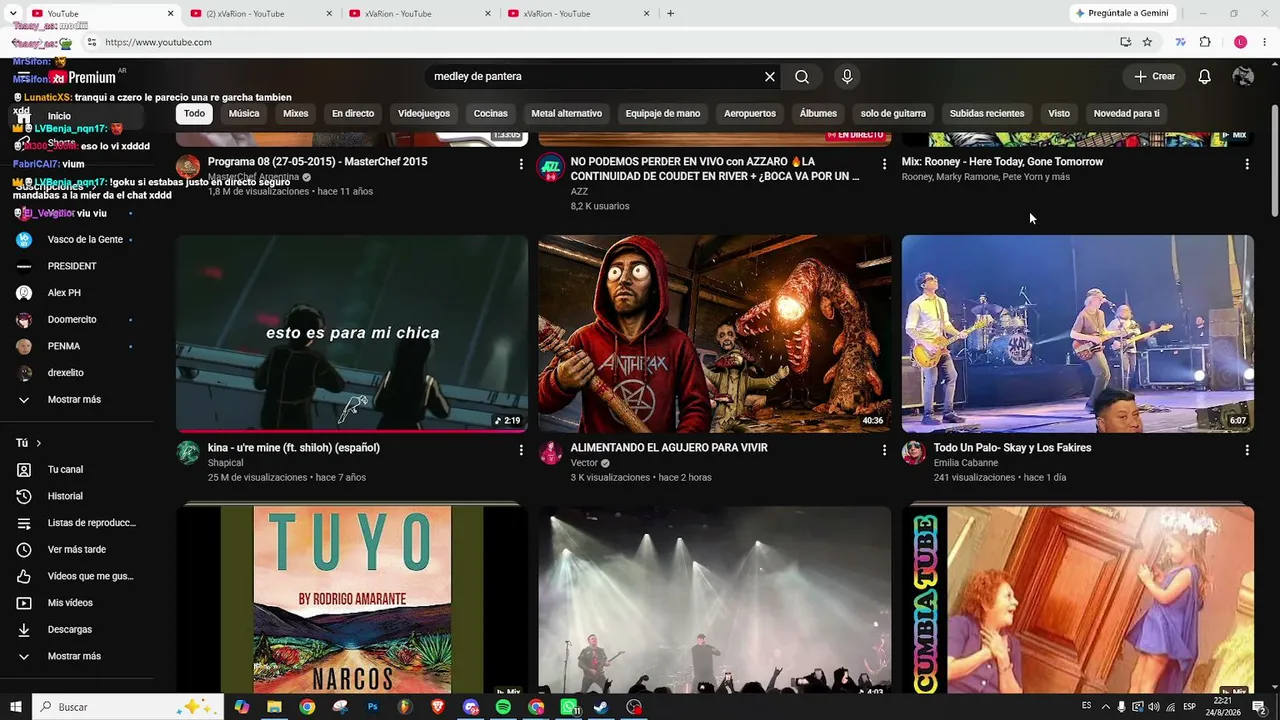Screen dimensions: 1280x720
Task: Open the Shapical channel avatar
Action: 188,453
